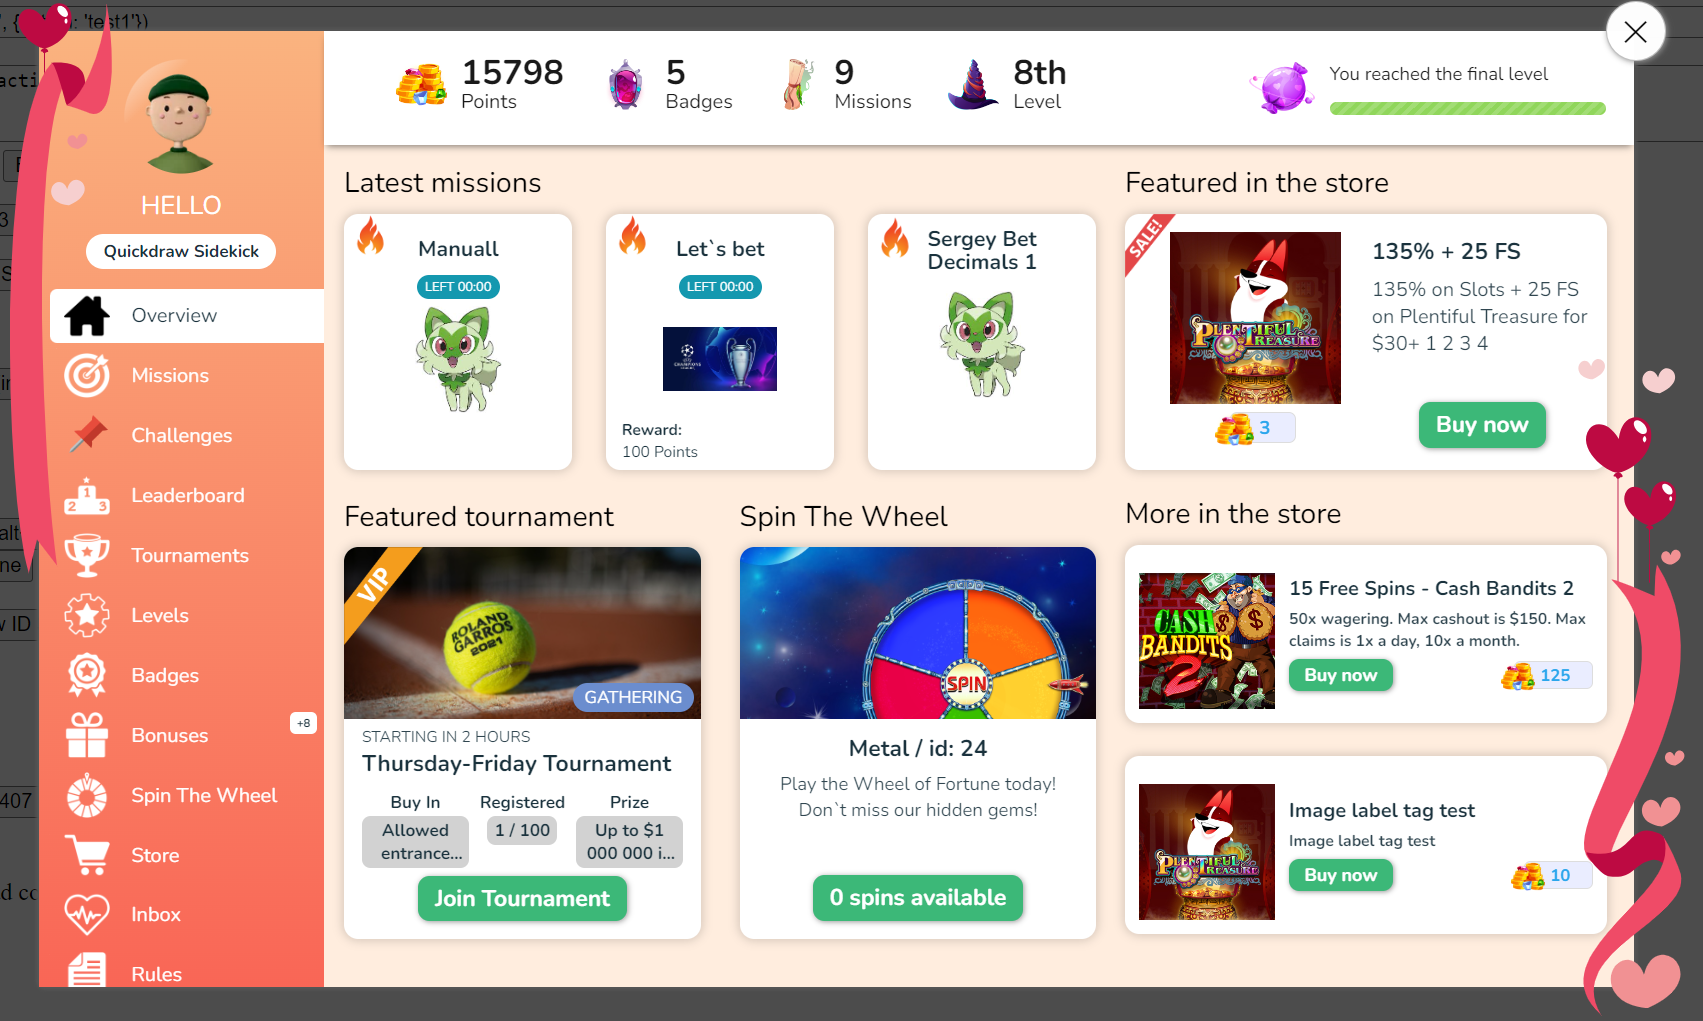The image size is (1703, 1021).
Task: Click the Badges rosette icon
Action: tap(87, 675)
